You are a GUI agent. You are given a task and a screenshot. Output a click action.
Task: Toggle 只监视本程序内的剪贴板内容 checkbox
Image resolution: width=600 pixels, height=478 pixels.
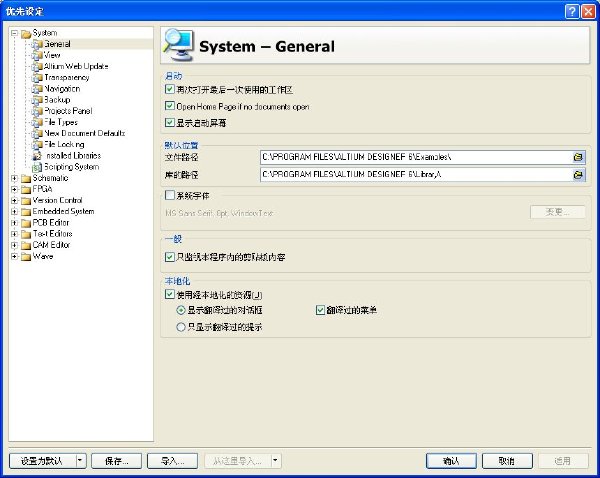pyautogui.click(x=170, y=256)
